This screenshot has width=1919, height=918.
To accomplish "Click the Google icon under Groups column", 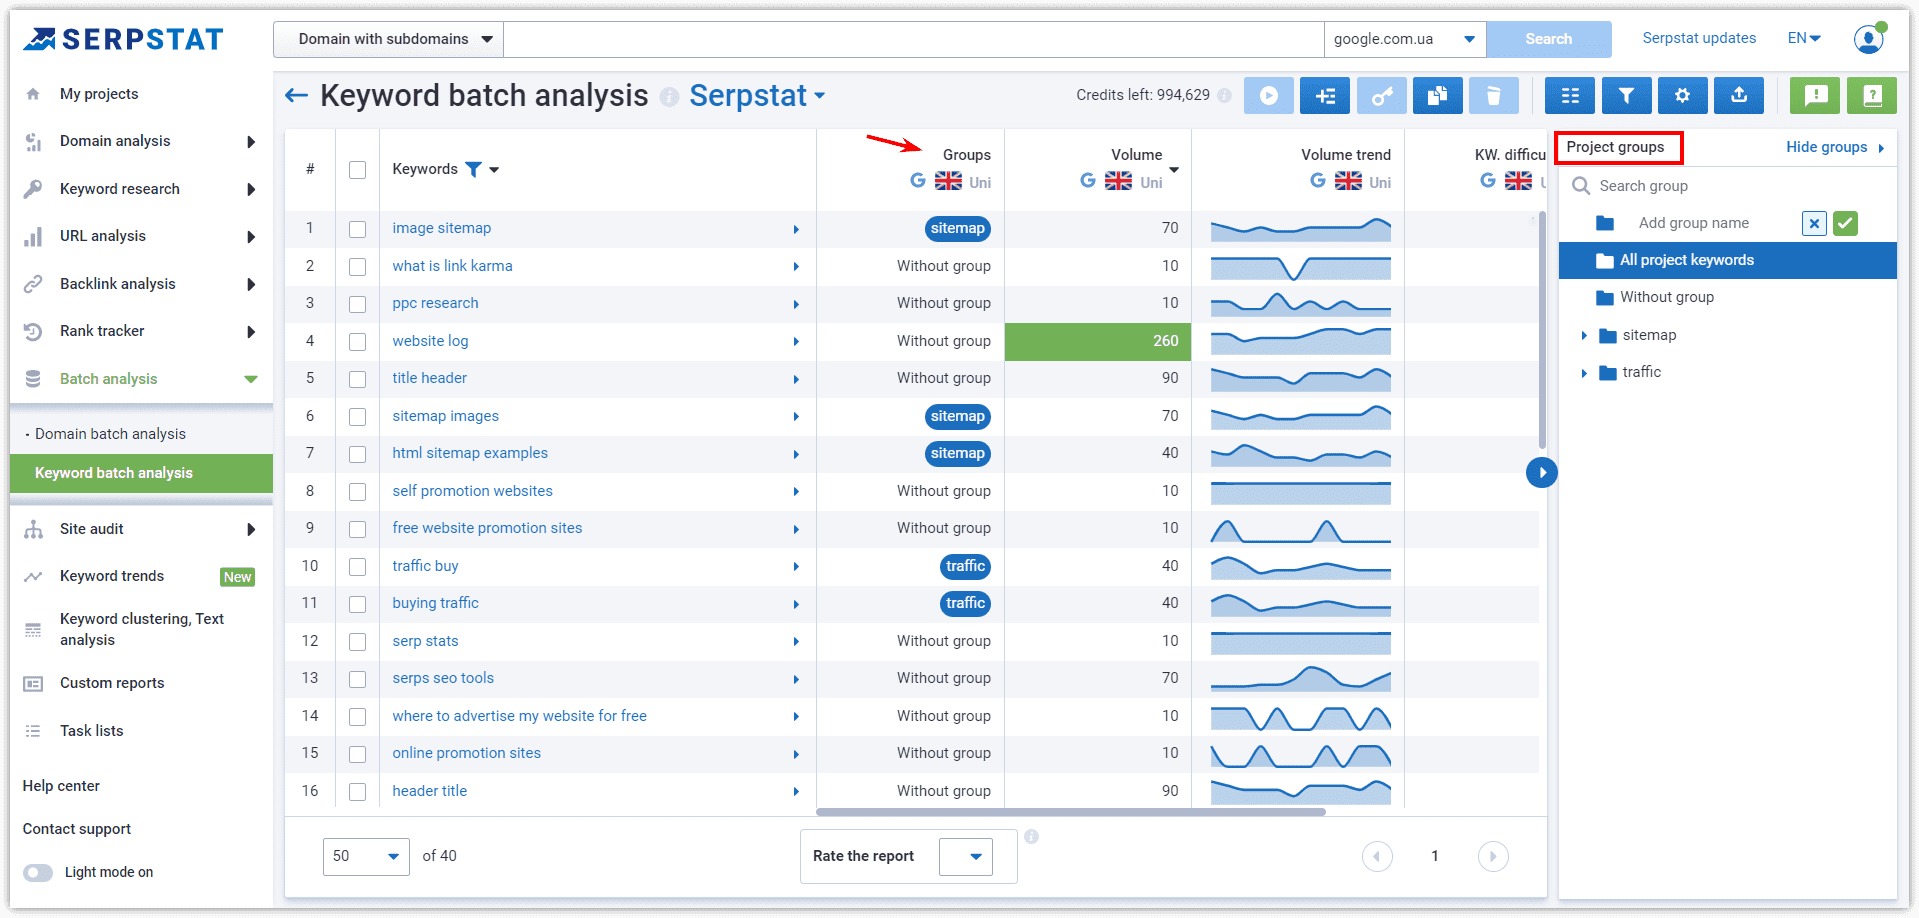I will pyautogui.click(x=918, y=181).
